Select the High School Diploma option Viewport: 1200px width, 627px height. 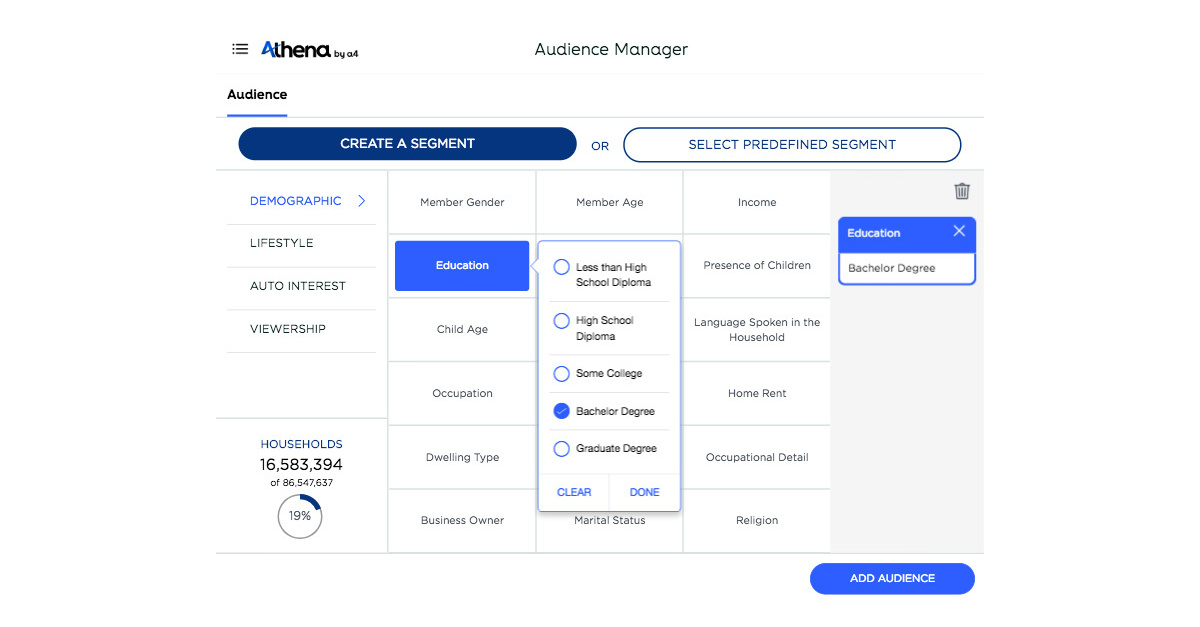pos(562,320)
